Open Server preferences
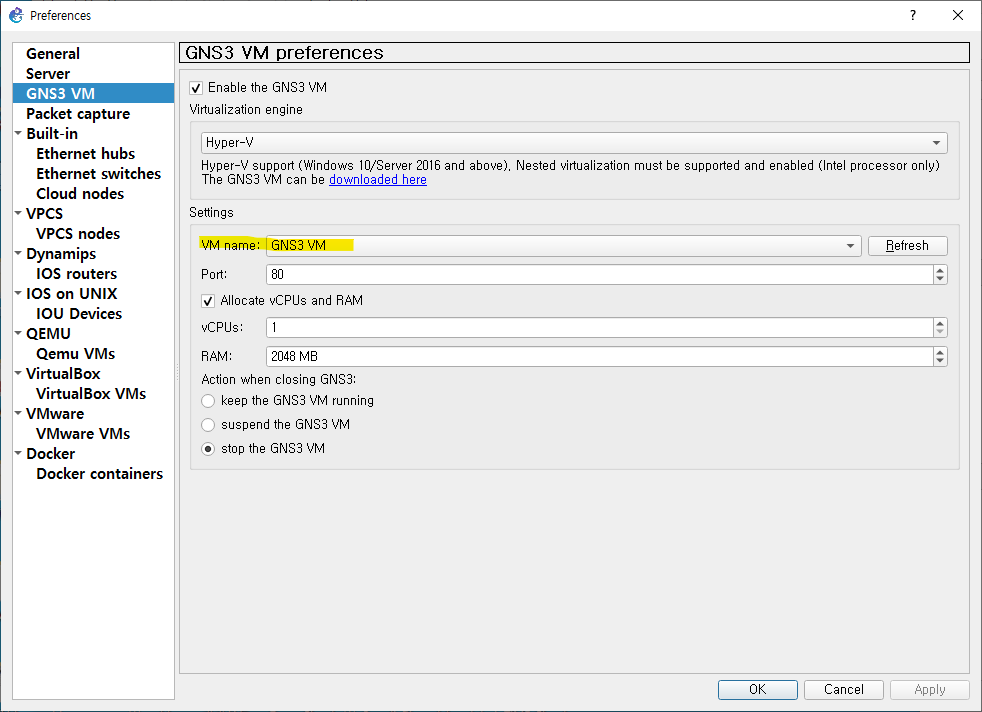Viewport: 982px width, 712px height. click(48, 74)
